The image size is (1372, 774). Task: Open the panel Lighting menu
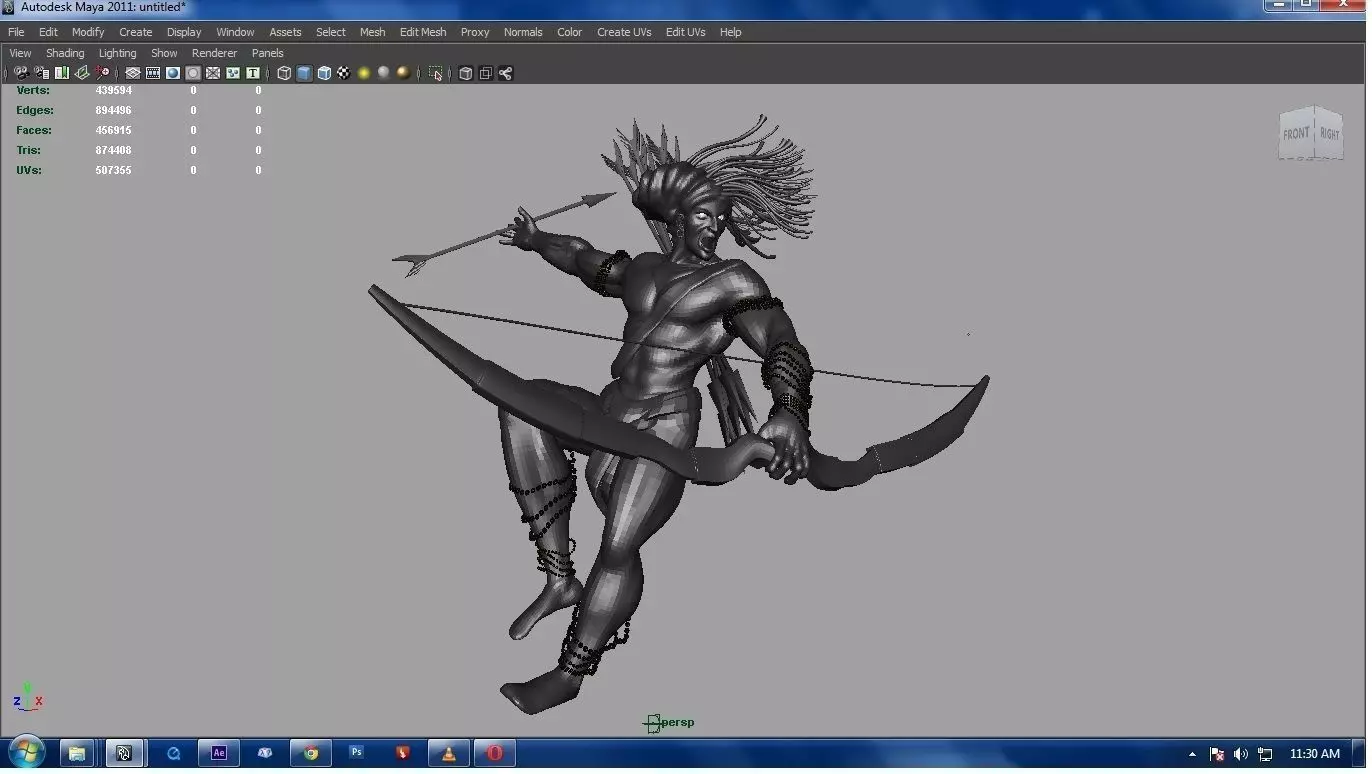117,53
